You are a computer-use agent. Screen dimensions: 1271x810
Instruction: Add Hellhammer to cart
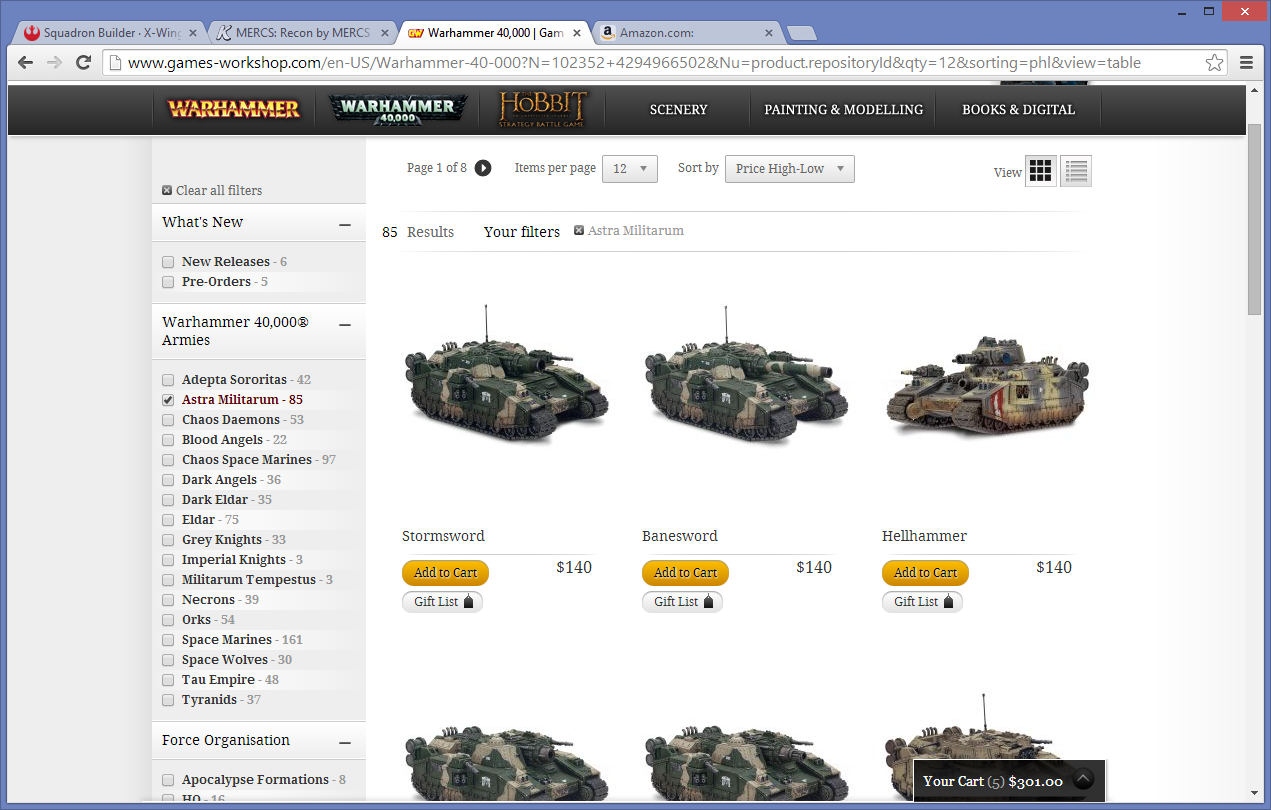point(925,573)
